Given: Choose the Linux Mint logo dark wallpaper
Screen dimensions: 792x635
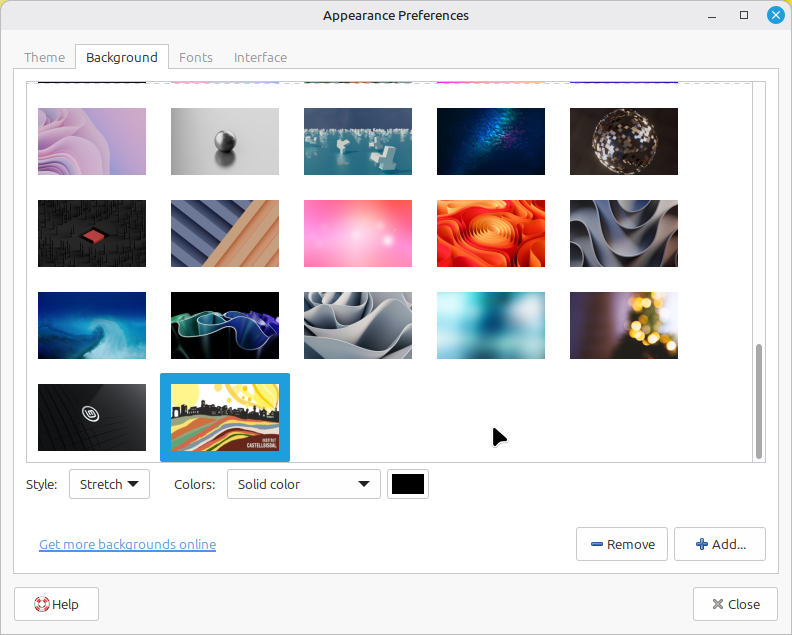Looking at the screenshot, I should tap(92, 417).
